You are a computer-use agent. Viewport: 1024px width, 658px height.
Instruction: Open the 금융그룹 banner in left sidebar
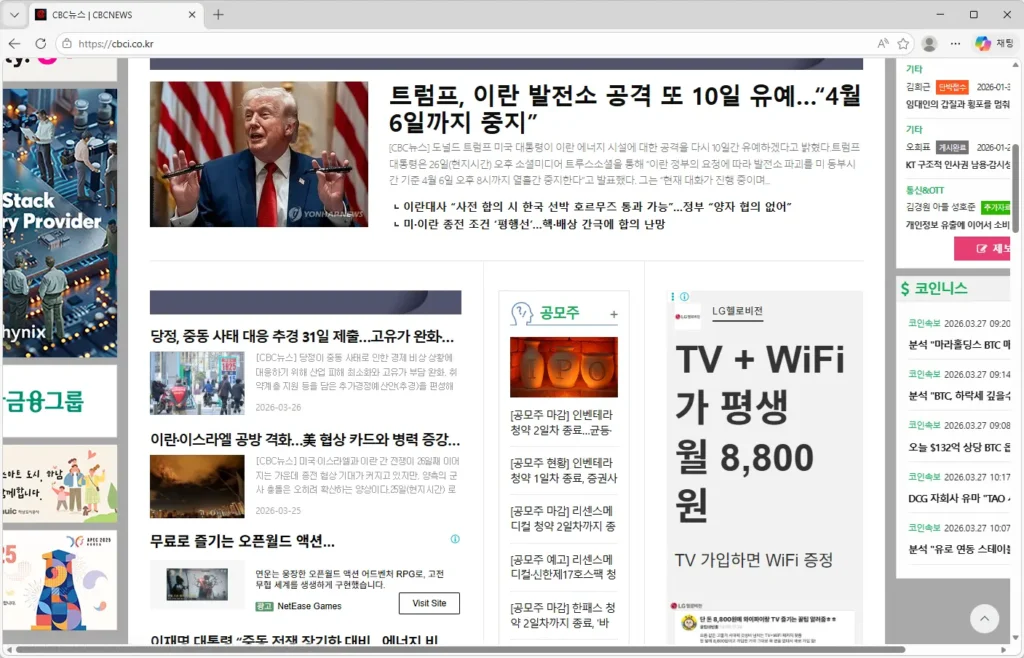point(60,401)
